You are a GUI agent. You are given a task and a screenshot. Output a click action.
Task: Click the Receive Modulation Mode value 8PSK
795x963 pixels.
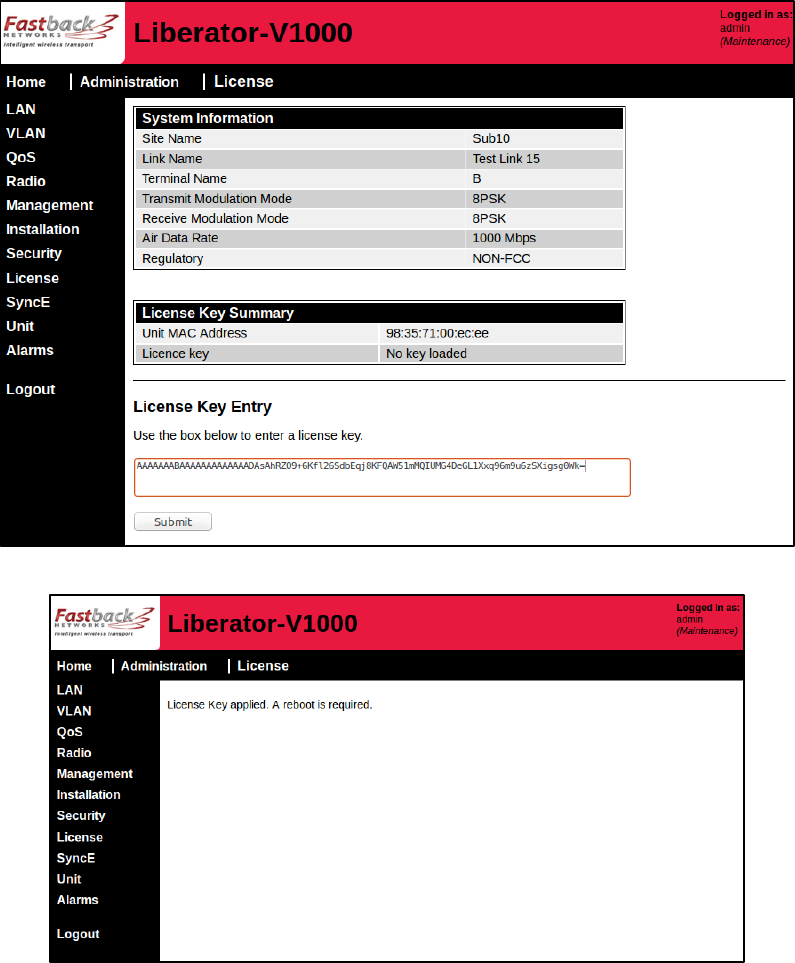click(x=489, y=219)
